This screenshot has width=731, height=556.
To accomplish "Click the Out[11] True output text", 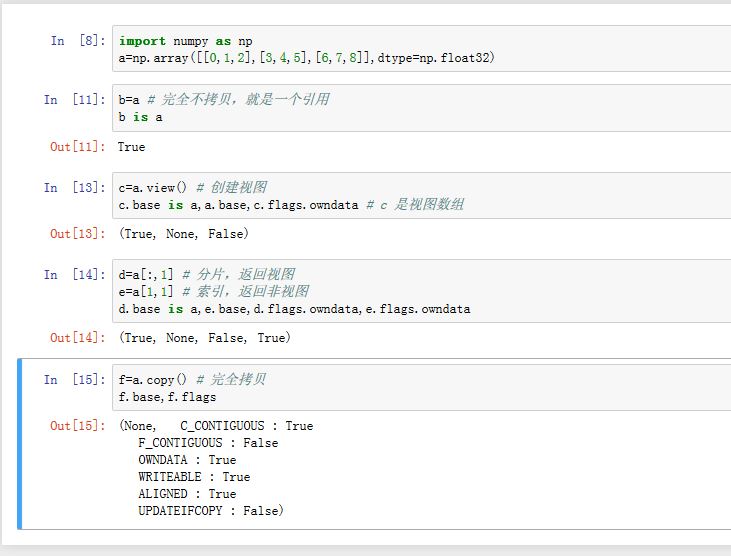I will point(131,147).
